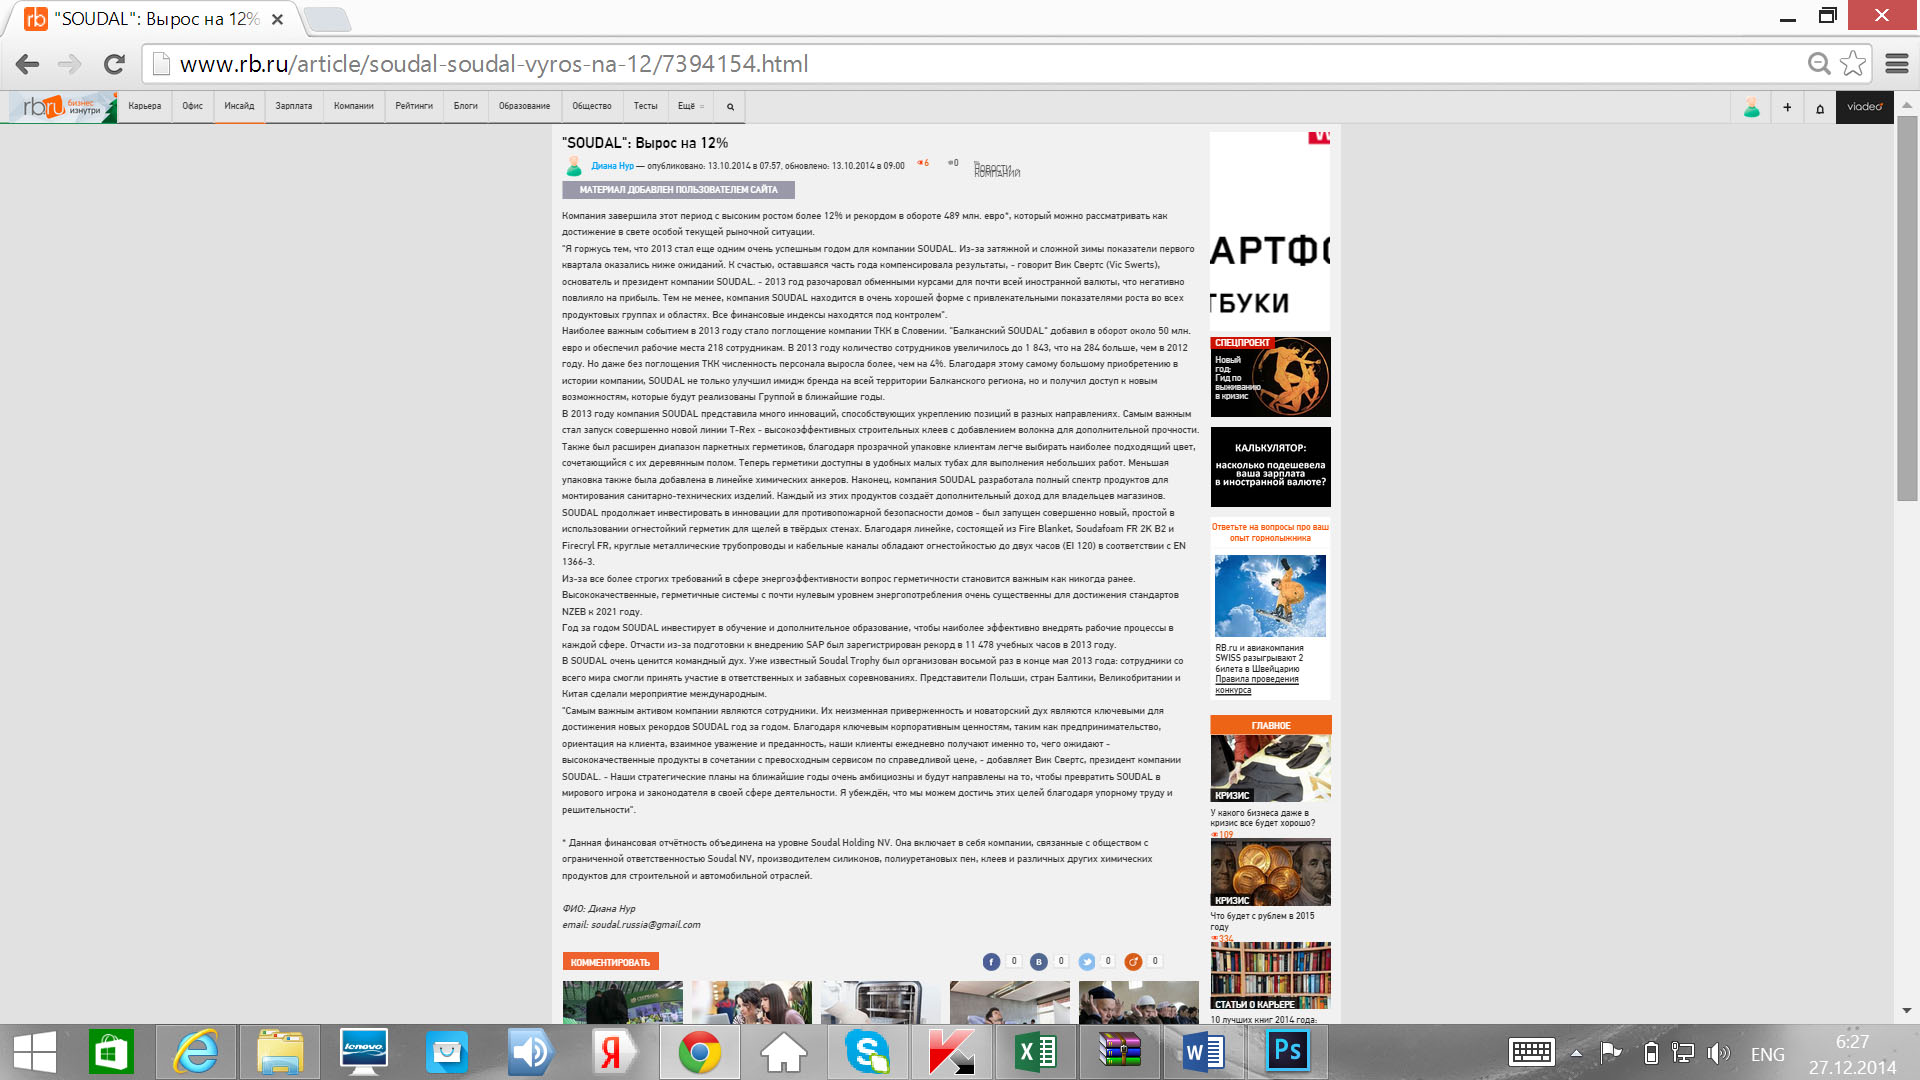The width and height of the screenshot is (1920, 1080).
Task: Open the Рейтинги menu section
Action: pos(414,106)
